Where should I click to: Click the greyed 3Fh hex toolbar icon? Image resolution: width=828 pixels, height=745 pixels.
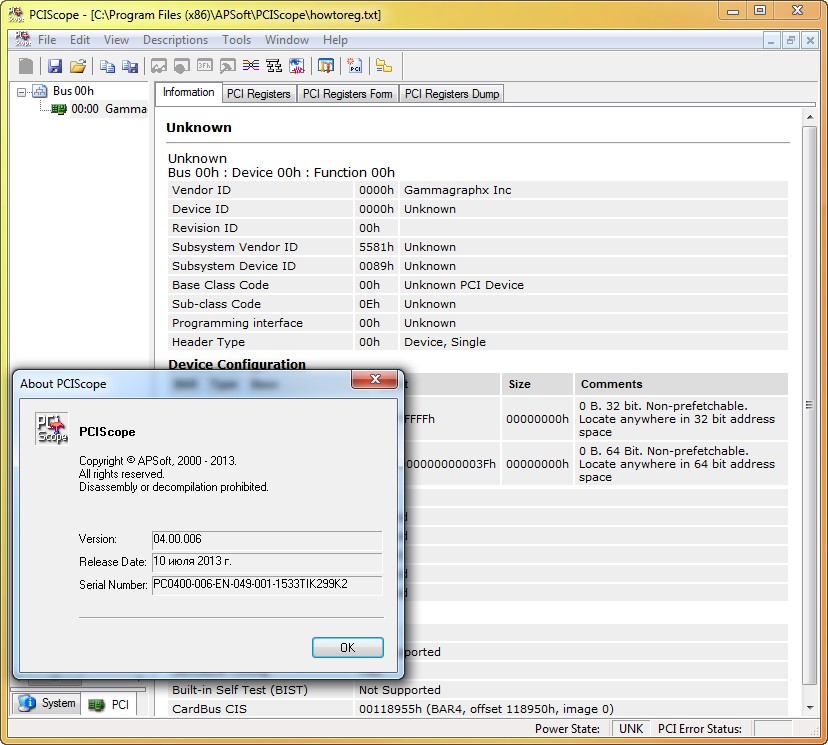(x=204, y=66)
